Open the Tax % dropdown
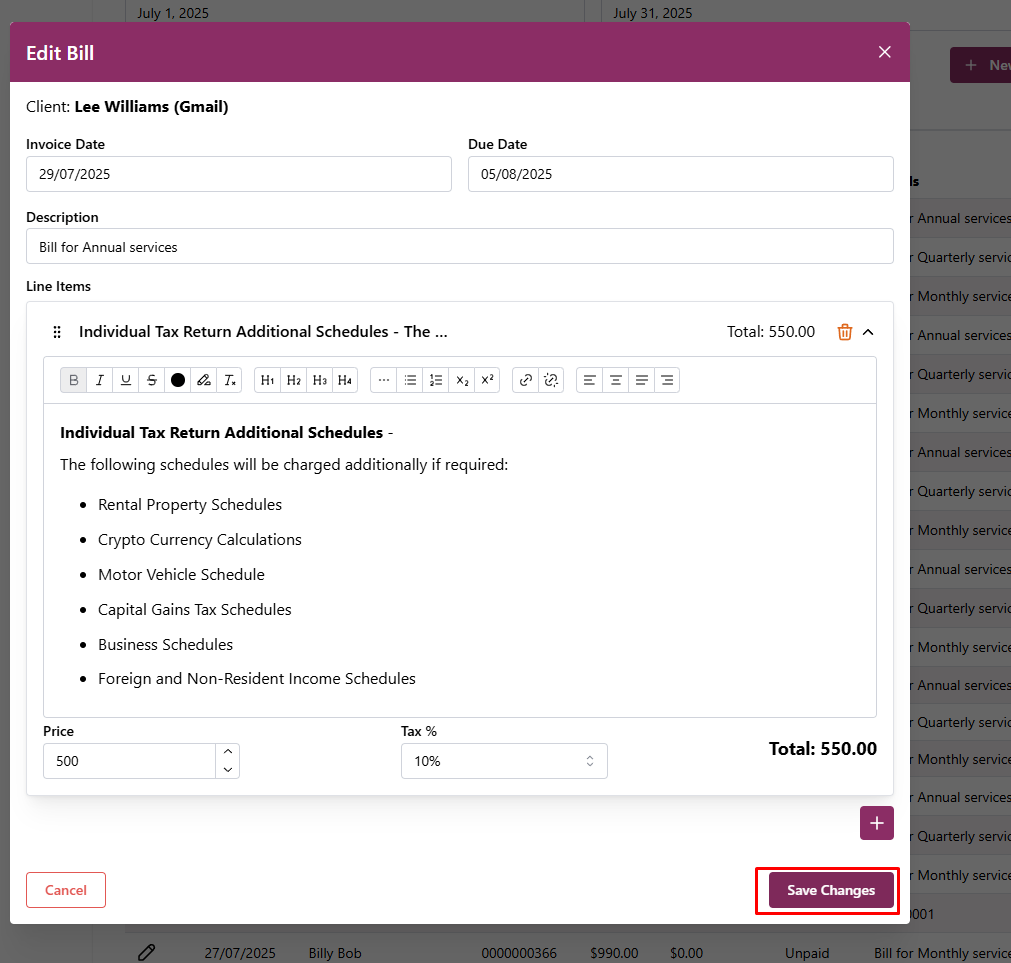 (504, 761)
